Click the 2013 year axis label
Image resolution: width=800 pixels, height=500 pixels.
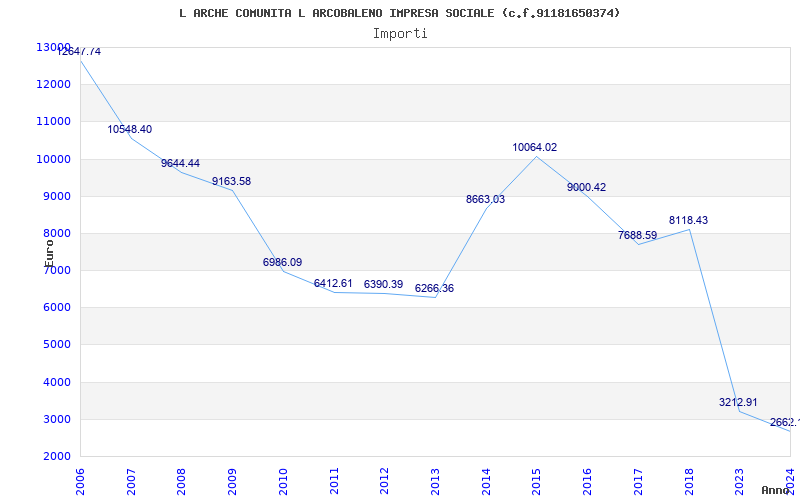[435, 481]
